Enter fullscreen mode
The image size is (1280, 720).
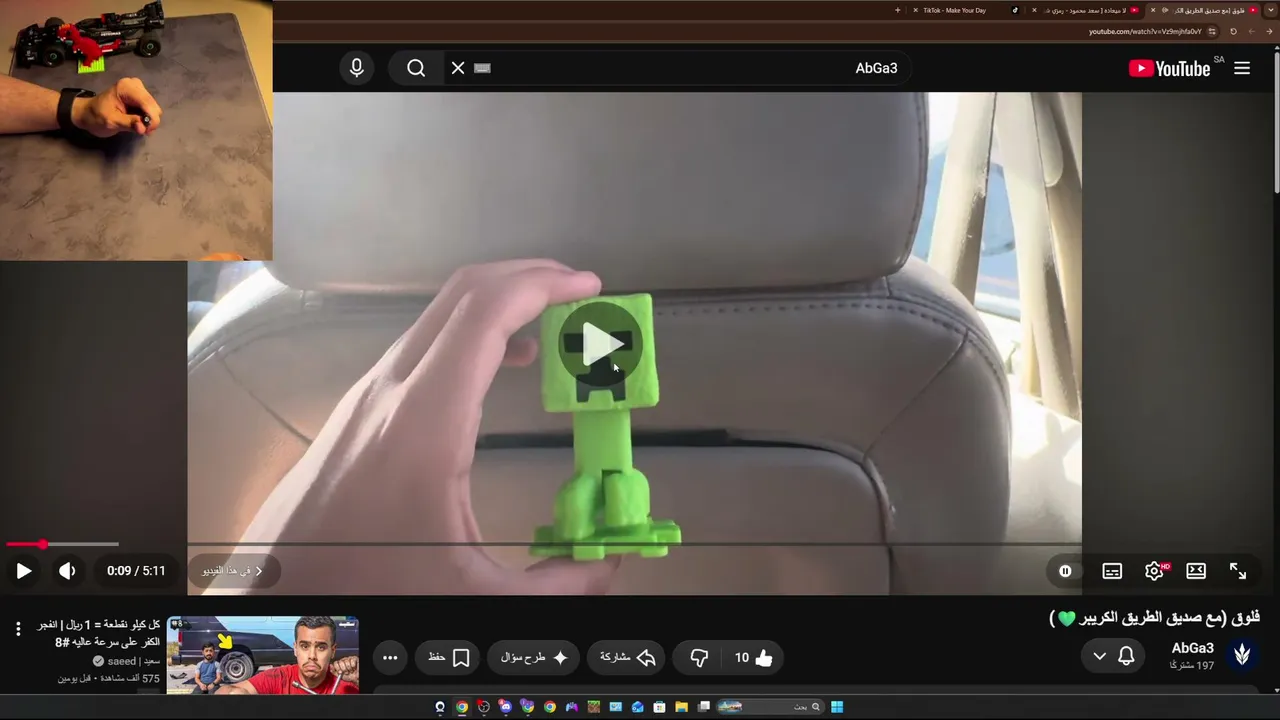pyautogui.click(x=1238, y=571)
